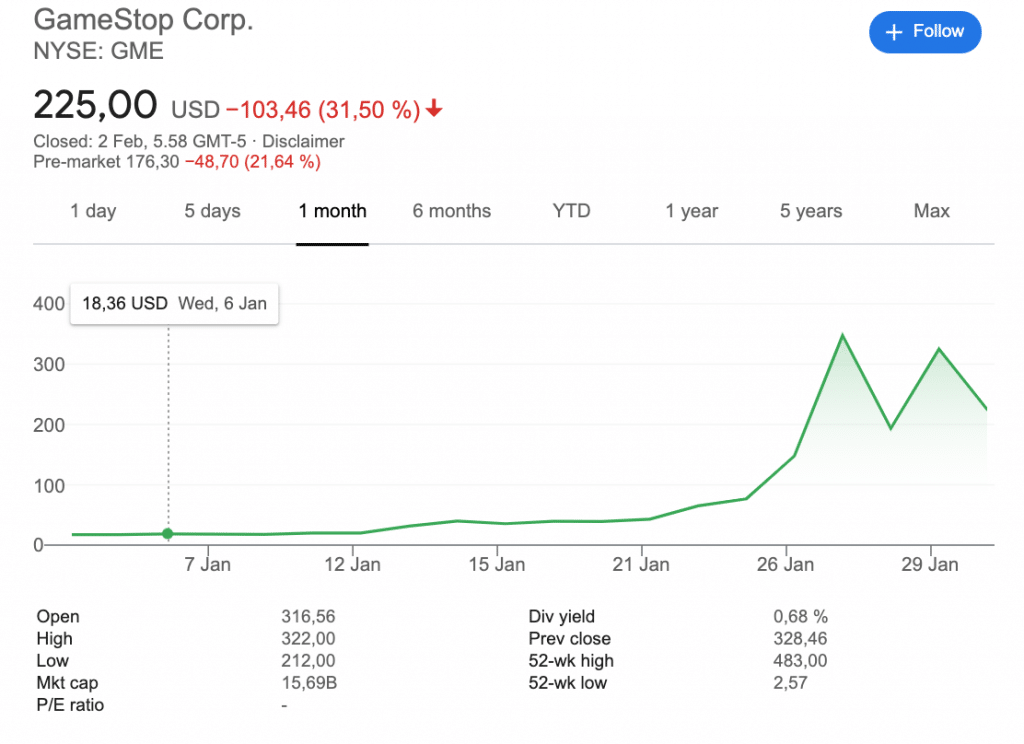Image resolution: width=1024 pixels, height=744 pixels.
Task: Switch chart to YTD
Action: (x=571, y=211)
